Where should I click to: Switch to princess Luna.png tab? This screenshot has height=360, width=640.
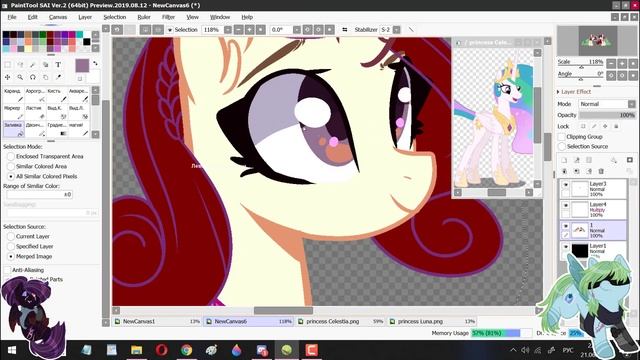click(x=432, y=322)
